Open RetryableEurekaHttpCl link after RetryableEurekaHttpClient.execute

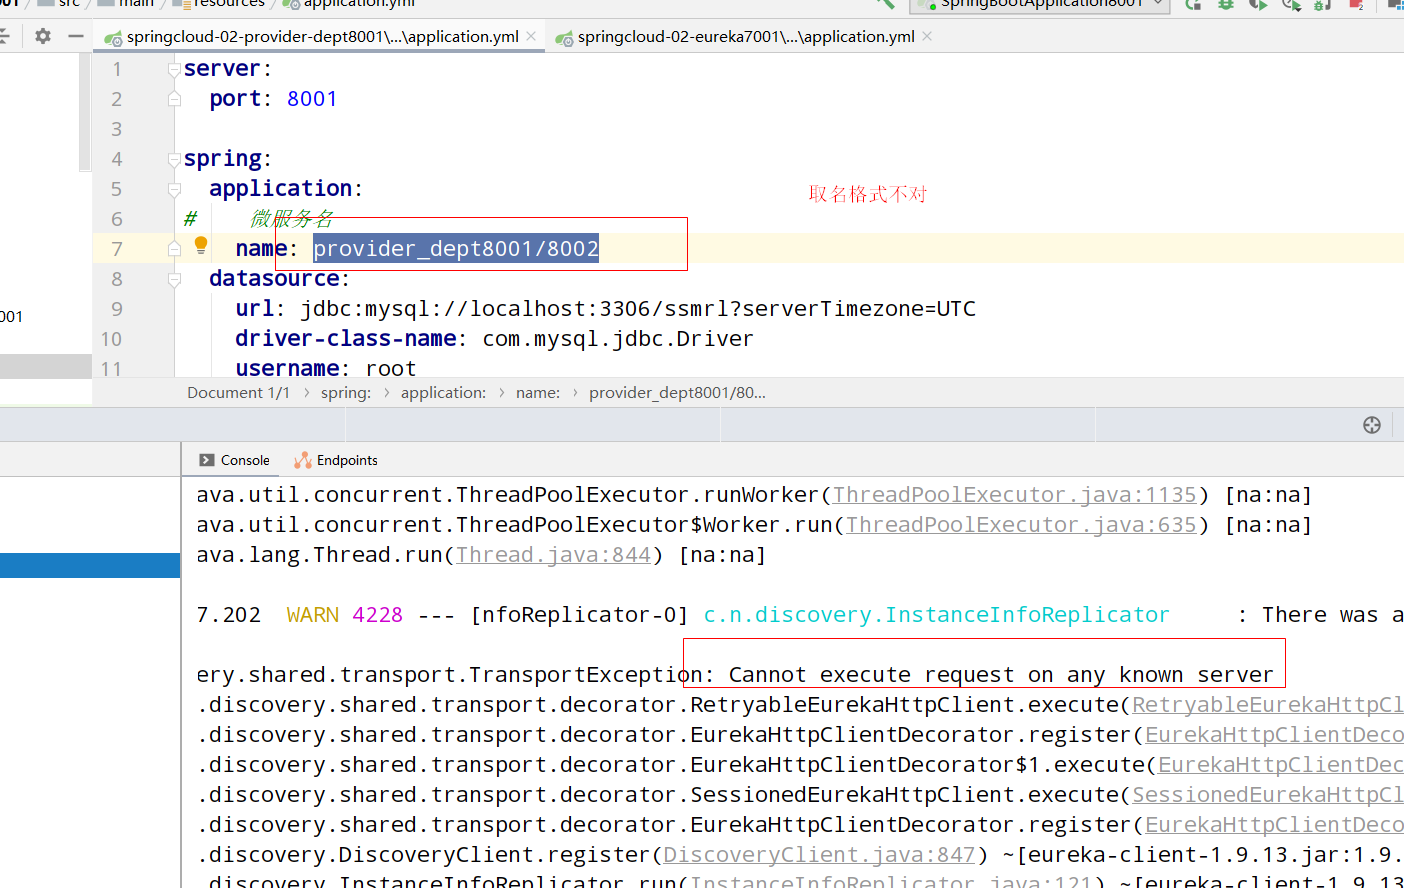pyautogui.click(x=1267, y=705)
